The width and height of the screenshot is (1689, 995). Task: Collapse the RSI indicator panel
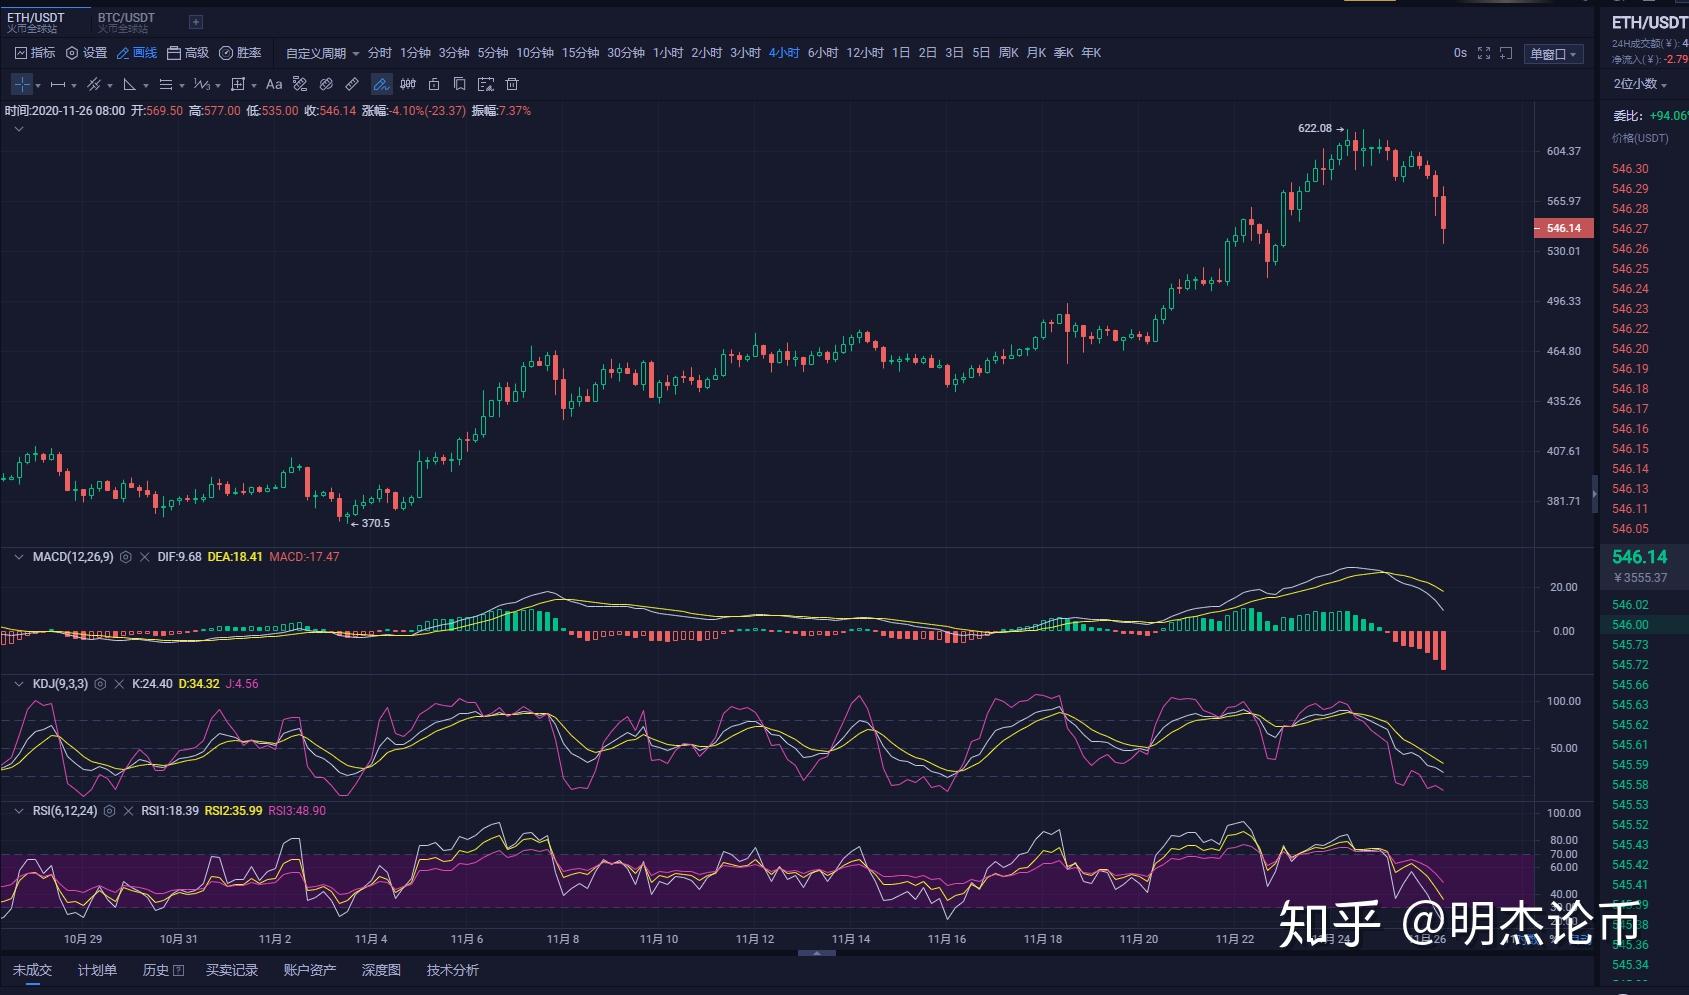(x=18, y=811)
